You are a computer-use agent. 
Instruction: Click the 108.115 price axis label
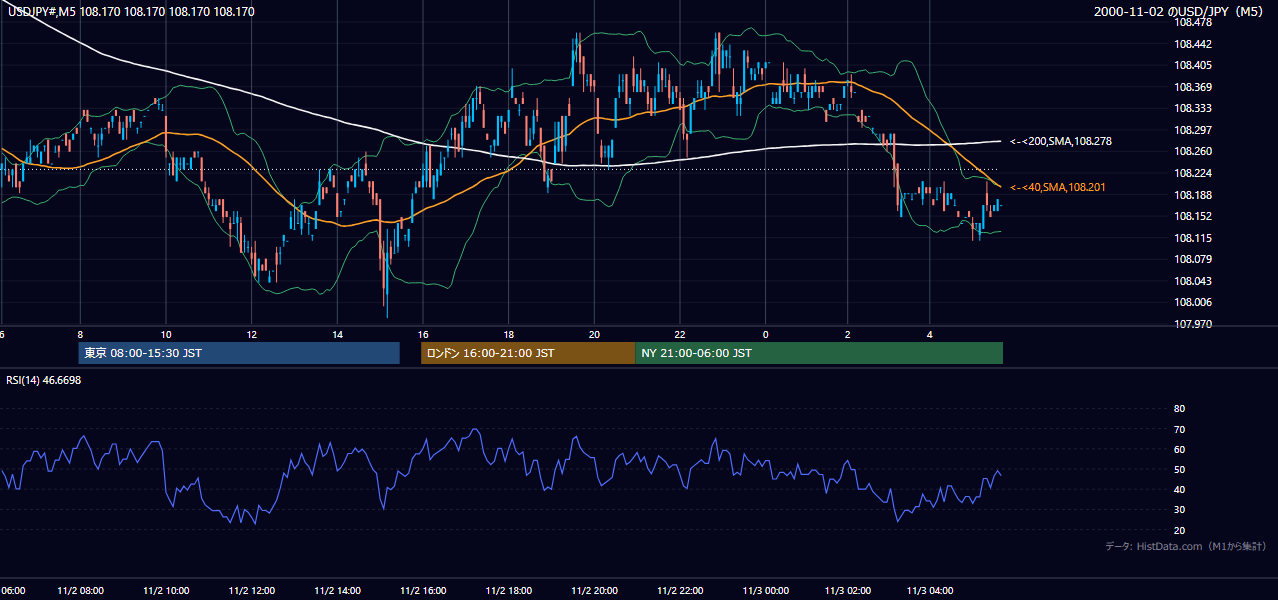tap(1194, 238)
